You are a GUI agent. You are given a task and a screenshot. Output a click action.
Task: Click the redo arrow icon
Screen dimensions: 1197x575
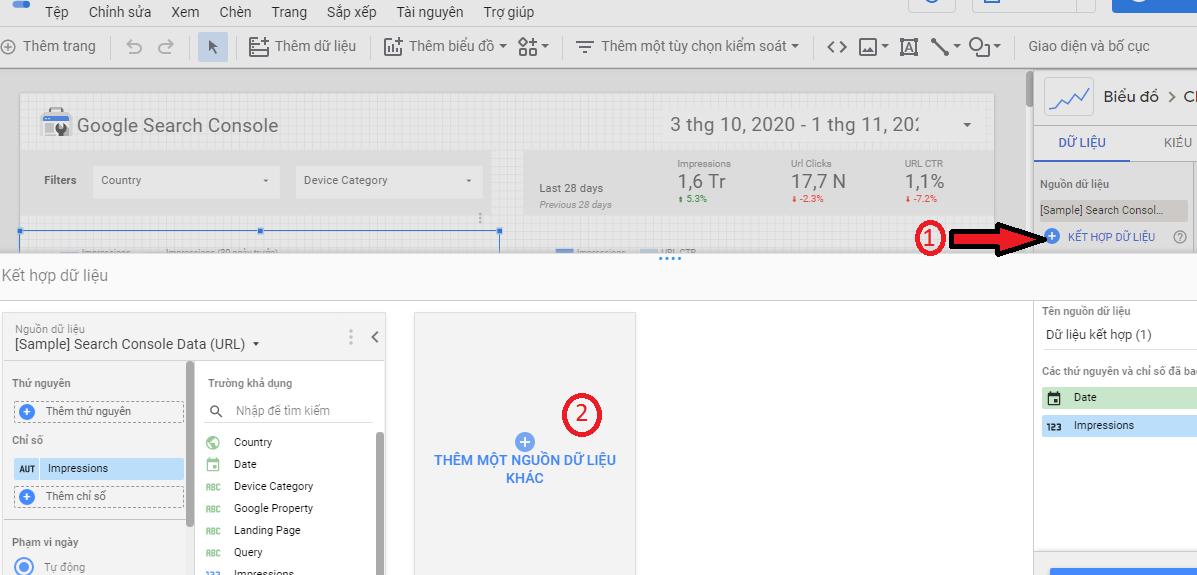tap(166, 47)
